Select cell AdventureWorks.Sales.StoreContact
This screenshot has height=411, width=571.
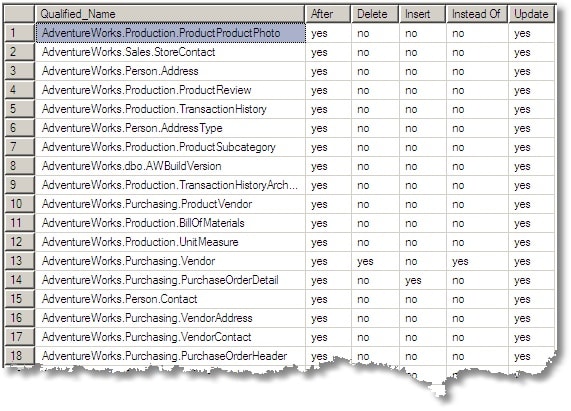coord(170,52)
